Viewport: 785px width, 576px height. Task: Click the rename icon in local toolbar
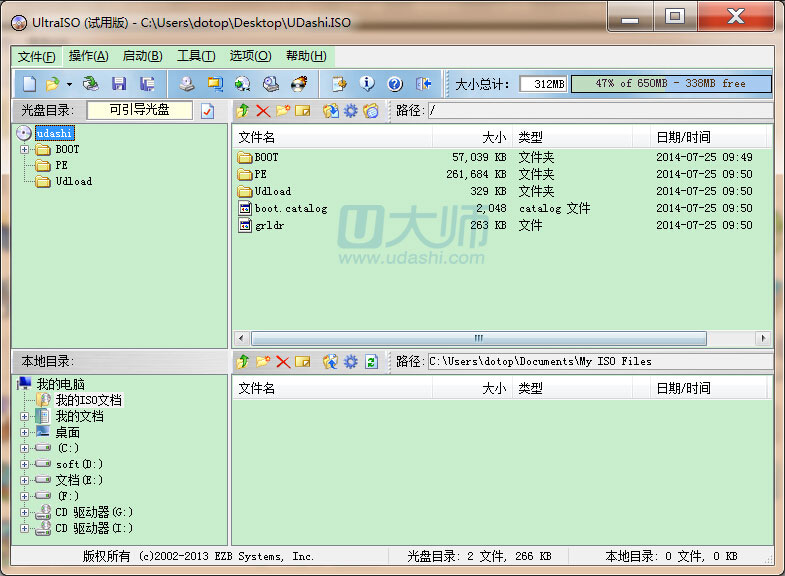pyautogui.click(x=303, y=361)
